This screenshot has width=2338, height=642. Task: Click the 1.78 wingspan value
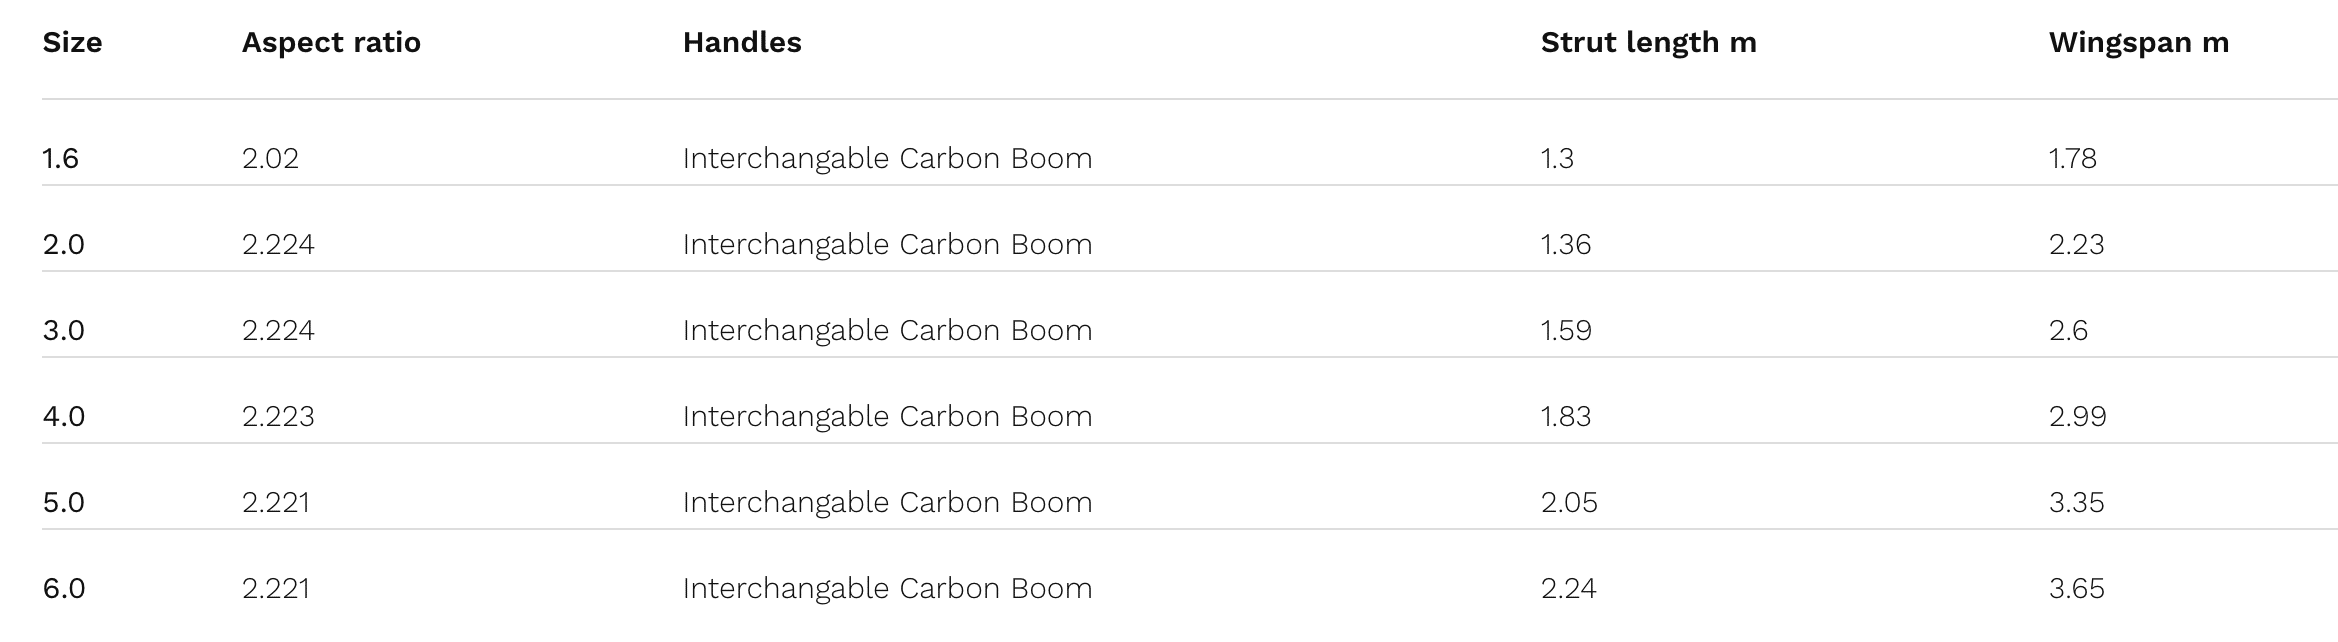click(x=2072, y=158)
